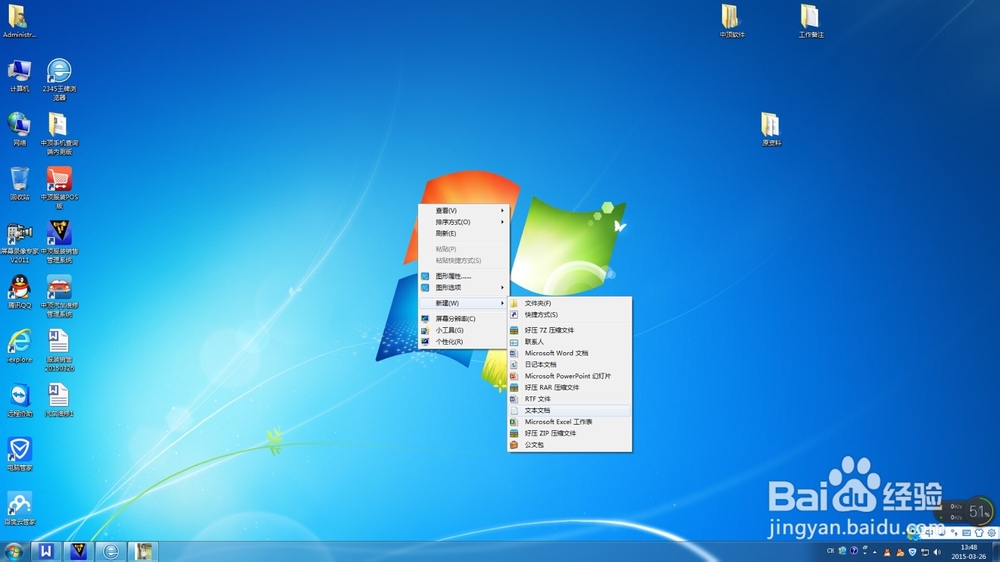Open the TeamViewer remote assistance shortcut
Viewport: 1000px width, 562px height.
click(x=20, y=401)
